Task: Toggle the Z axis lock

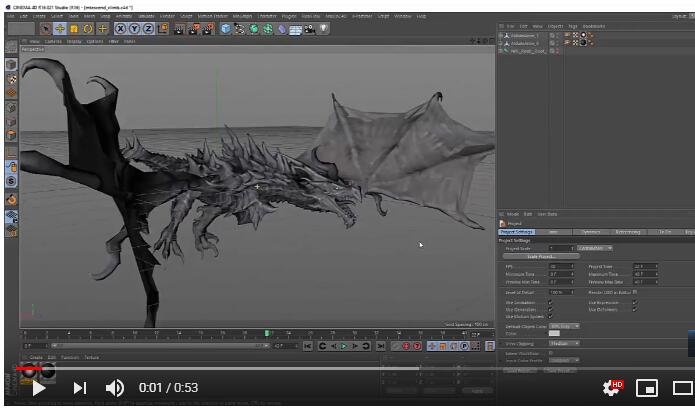Action: (148, 29)
